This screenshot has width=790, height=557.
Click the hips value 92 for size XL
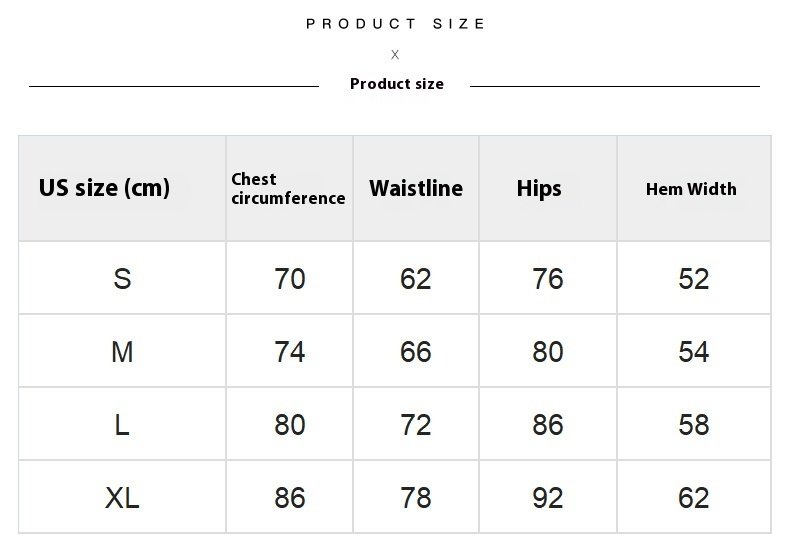click(548, 498)
